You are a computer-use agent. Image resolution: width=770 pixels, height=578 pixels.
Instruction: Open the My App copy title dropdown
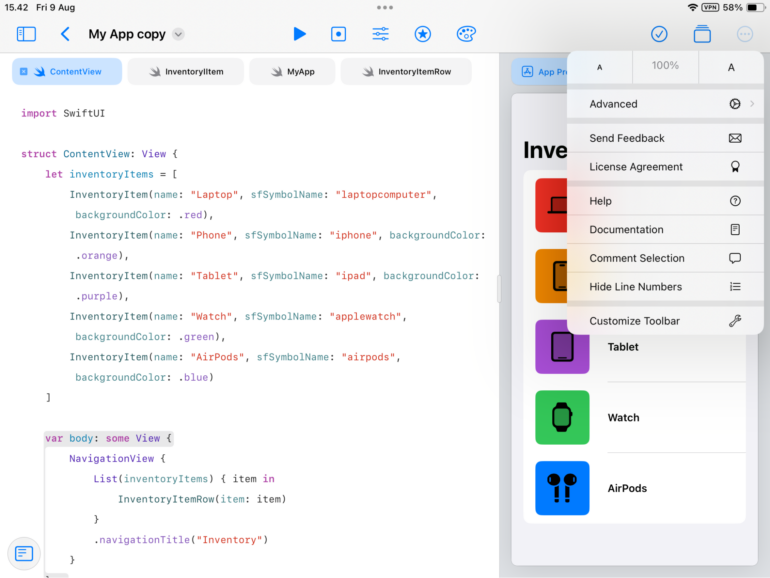[179, 34]
